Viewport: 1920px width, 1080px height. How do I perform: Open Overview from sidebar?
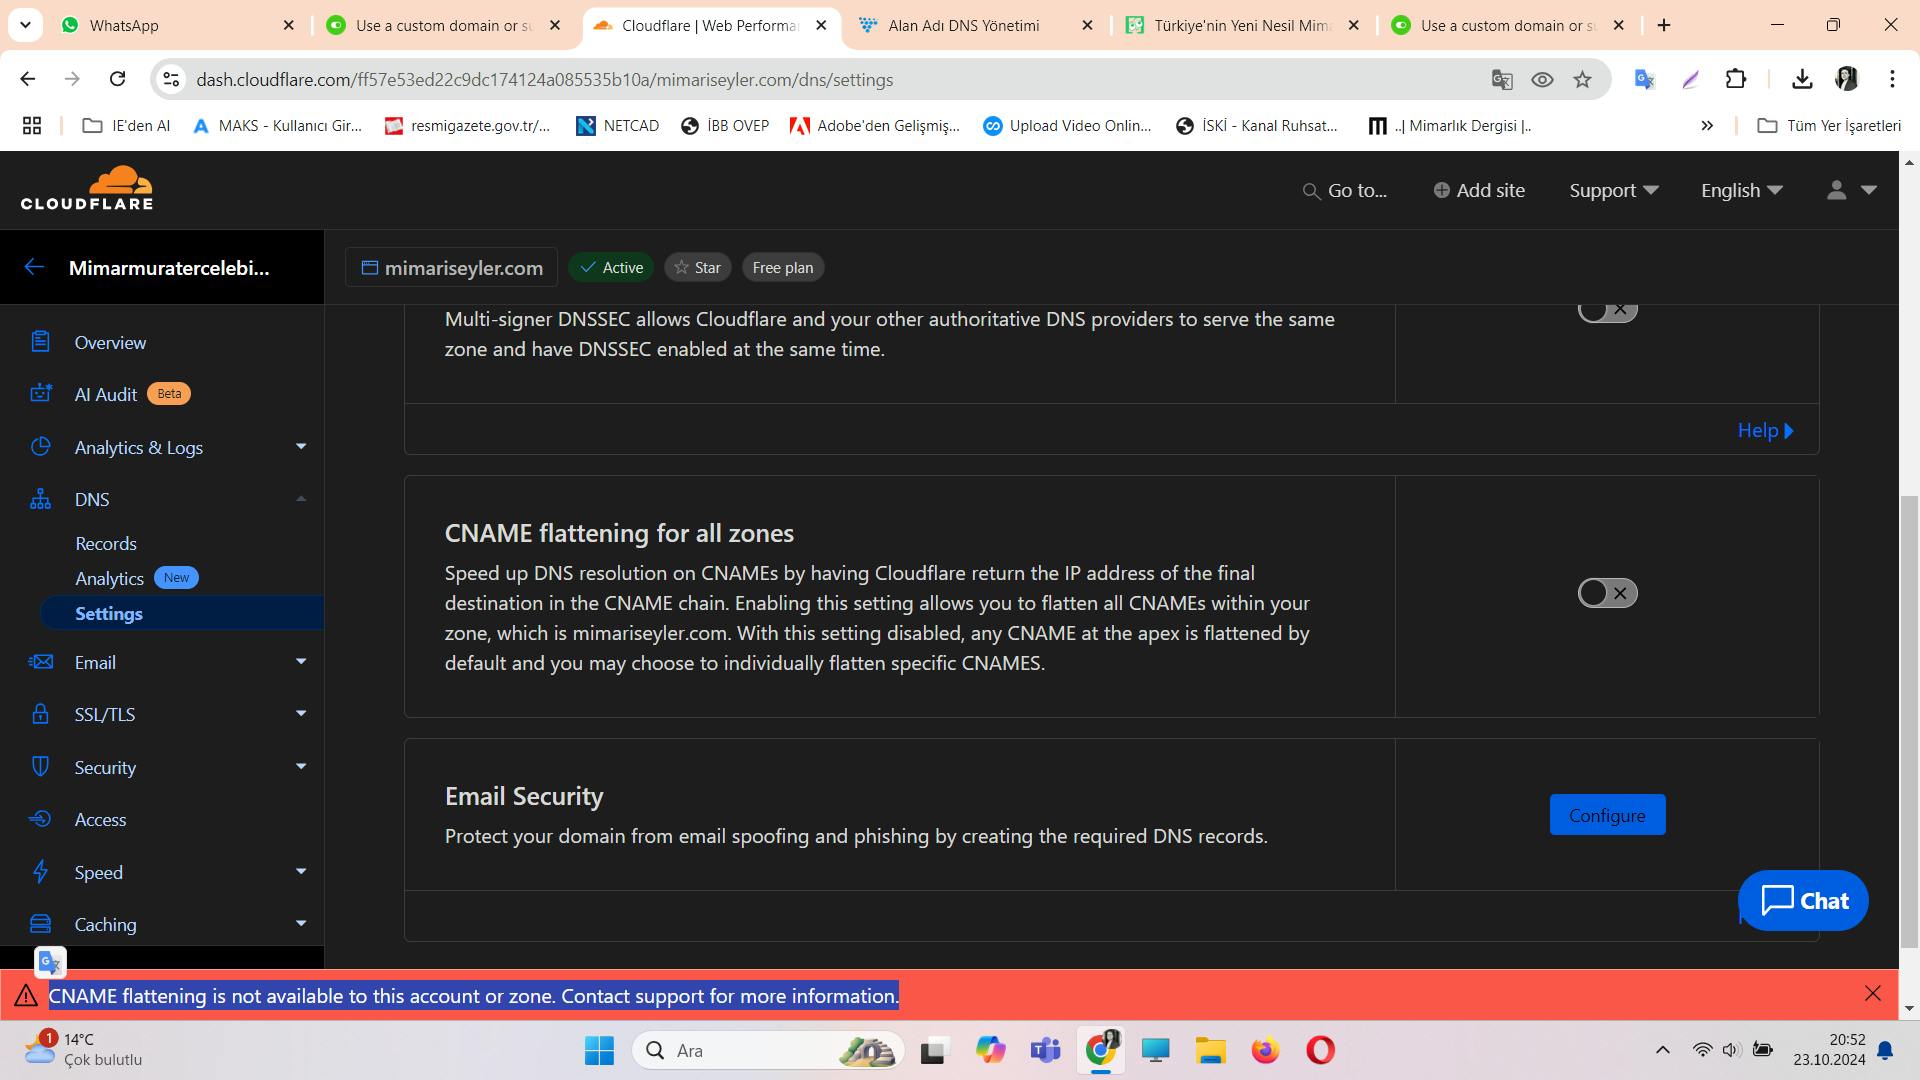110,342
